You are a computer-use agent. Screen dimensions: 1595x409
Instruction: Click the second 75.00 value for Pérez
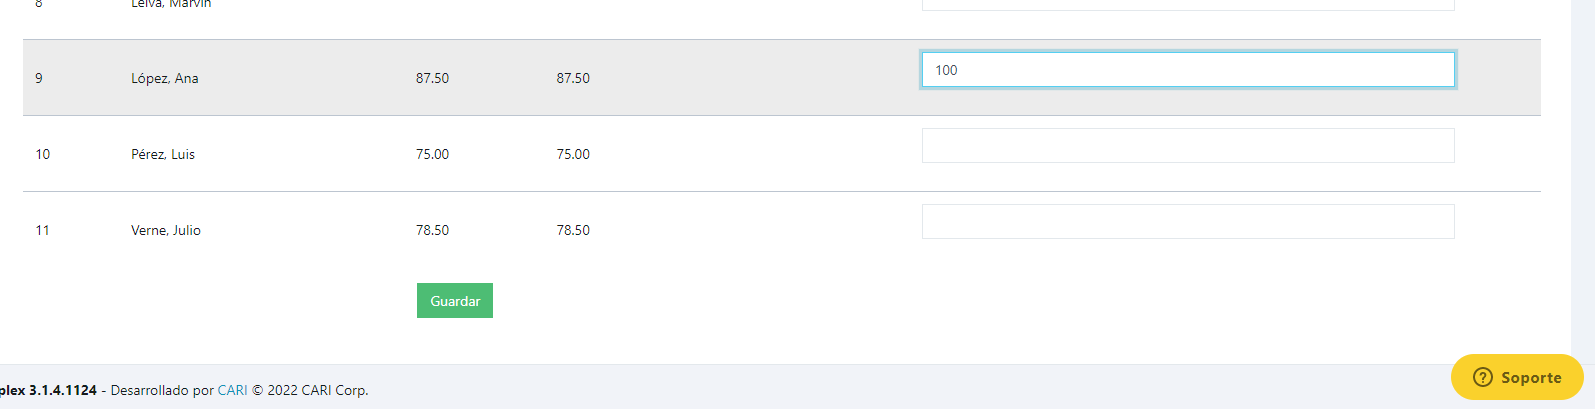click(573, 154)
